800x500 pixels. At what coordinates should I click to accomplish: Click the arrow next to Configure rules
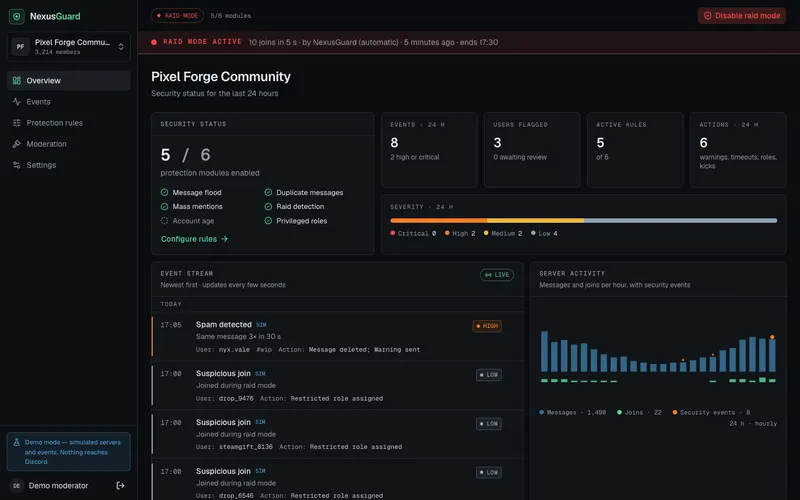click(224, 239)
